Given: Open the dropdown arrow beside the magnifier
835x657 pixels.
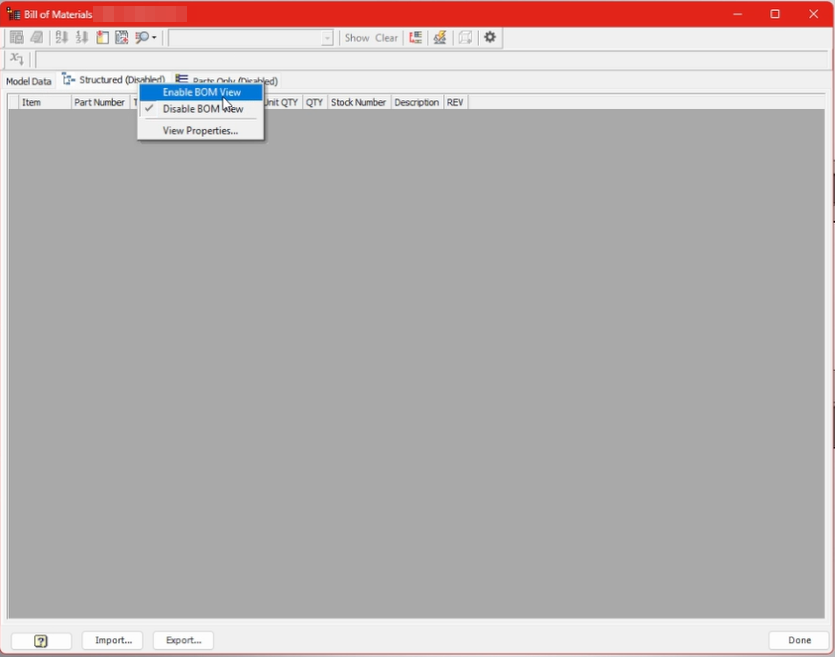Looking at the screenshot, I should click(154, 38).
